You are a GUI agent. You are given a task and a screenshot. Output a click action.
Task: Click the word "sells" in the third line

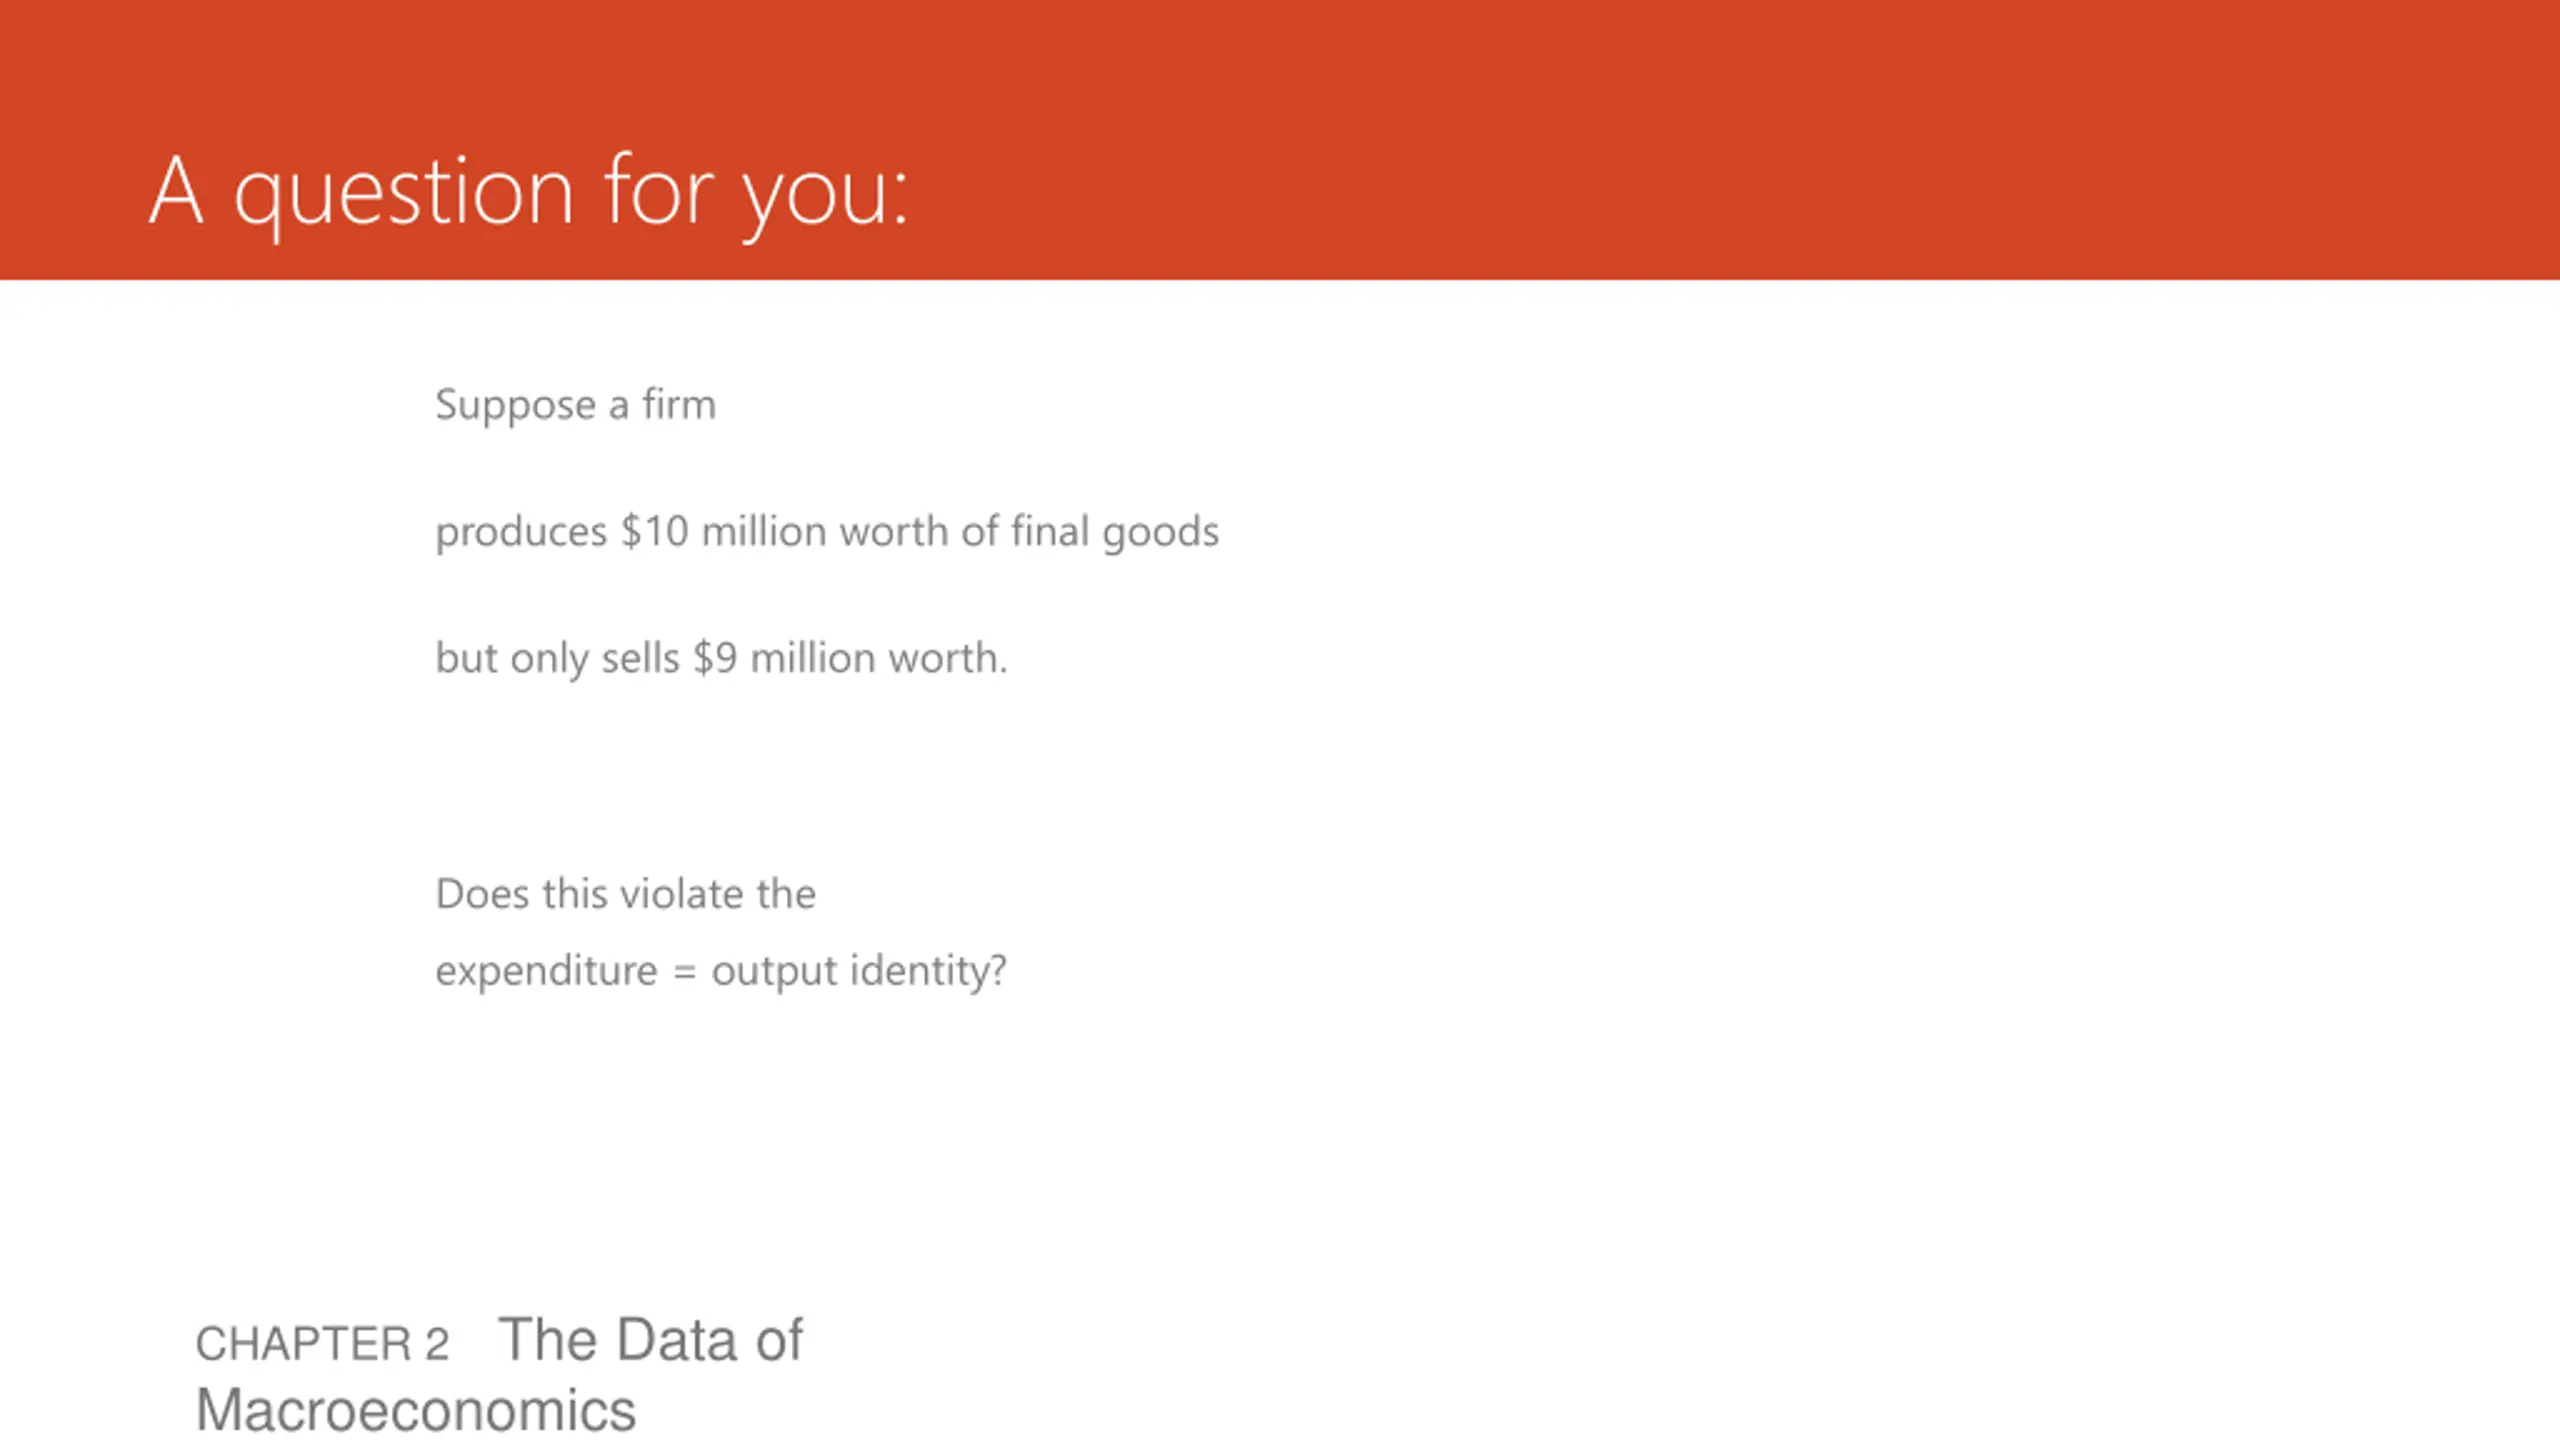click(640, 659)
